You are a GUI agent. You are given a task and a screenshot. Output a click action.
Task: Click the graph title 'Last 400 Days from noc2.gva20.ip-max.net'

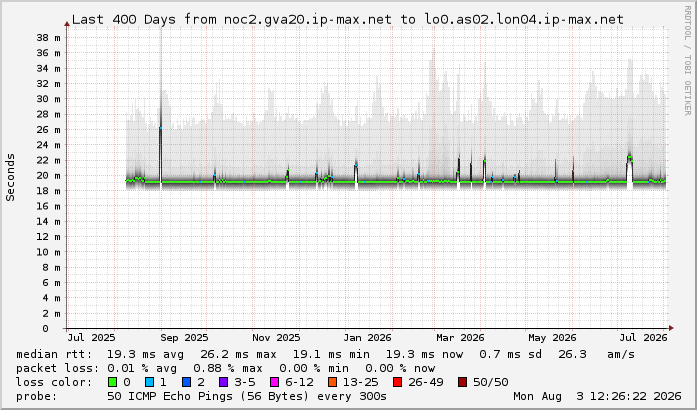point(232,20)
